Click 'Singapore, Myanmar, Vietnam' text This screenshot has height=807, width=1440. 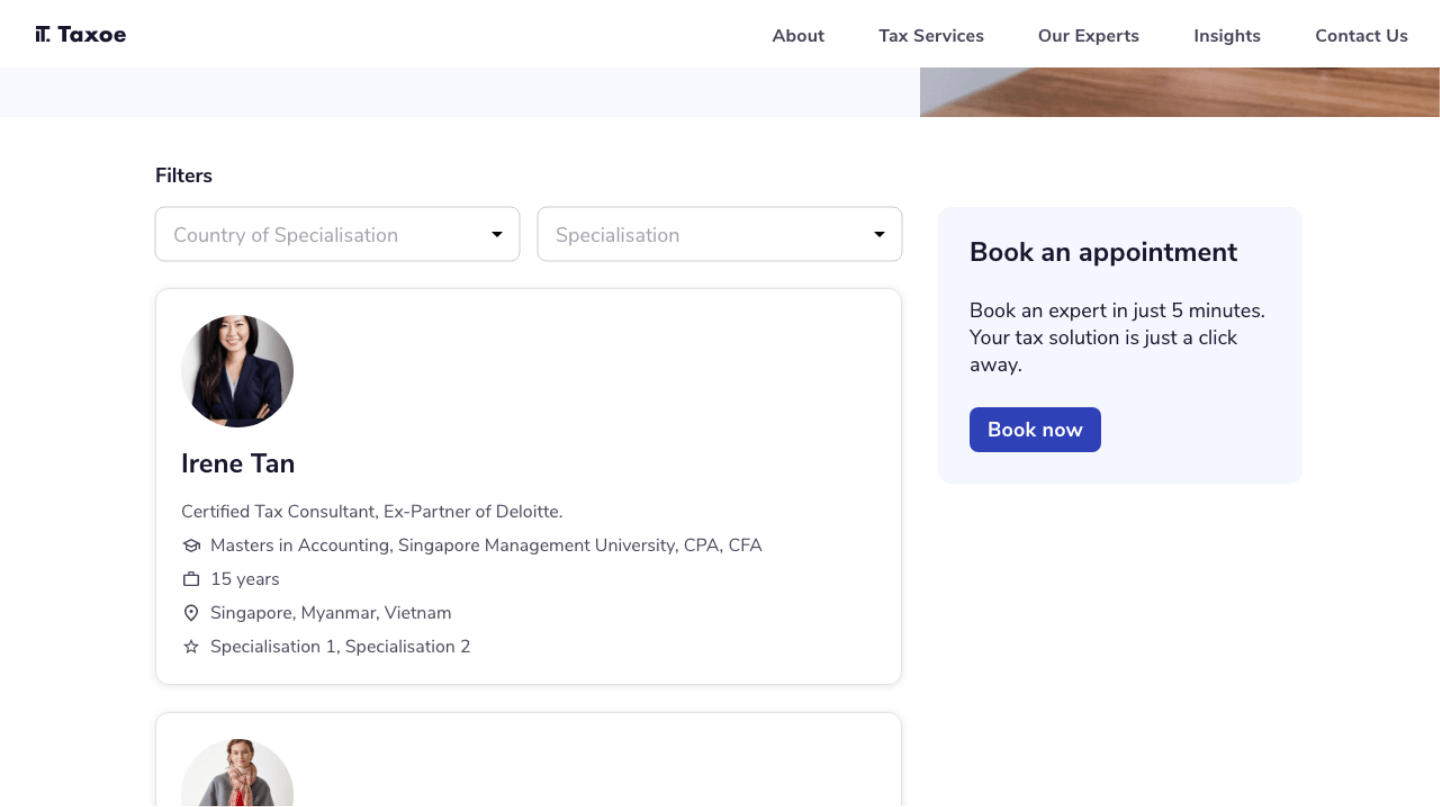[x=331, y=613]
